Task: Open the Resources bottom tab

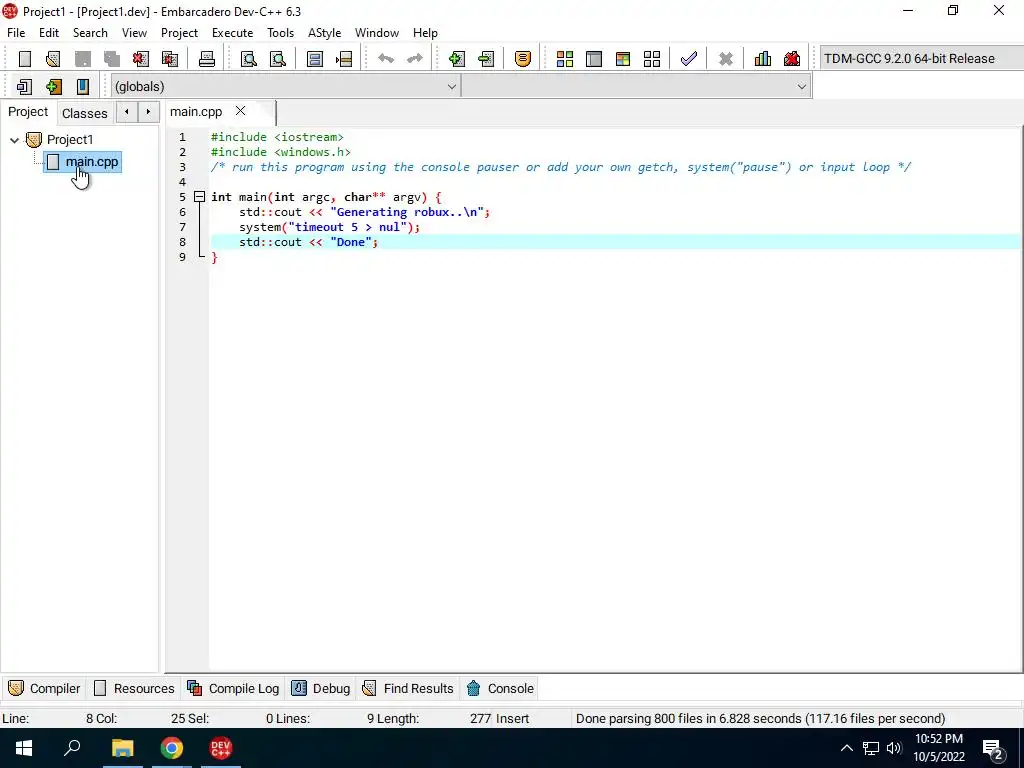Action: 135,688
